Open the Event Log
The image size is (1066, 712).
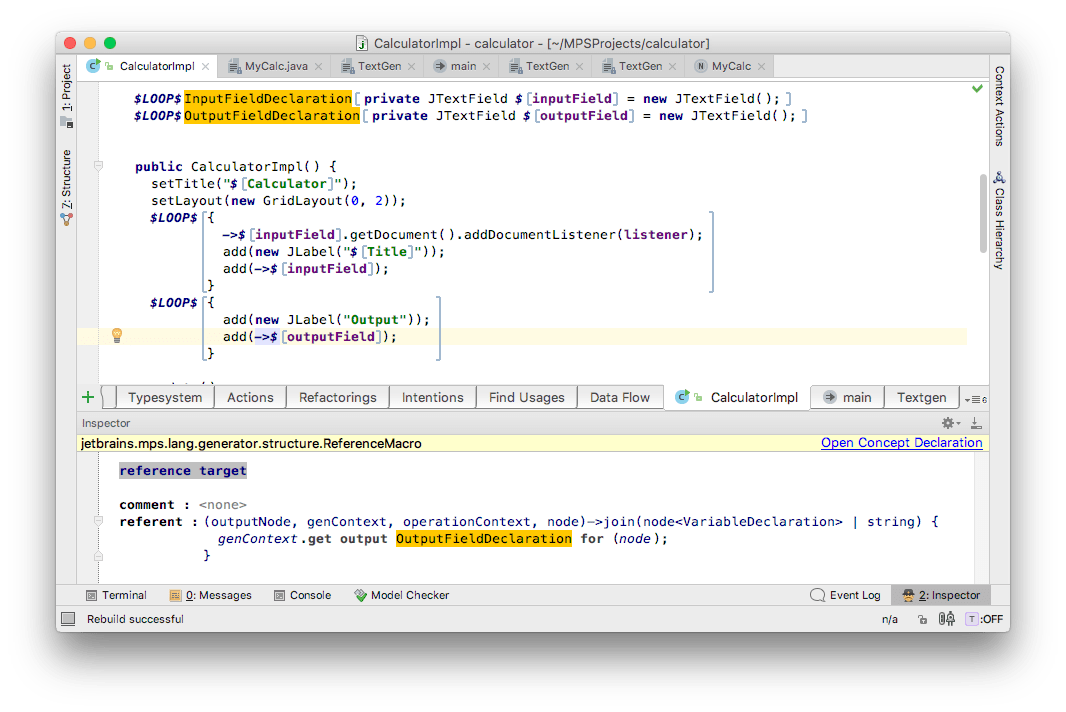click(846, 595)
